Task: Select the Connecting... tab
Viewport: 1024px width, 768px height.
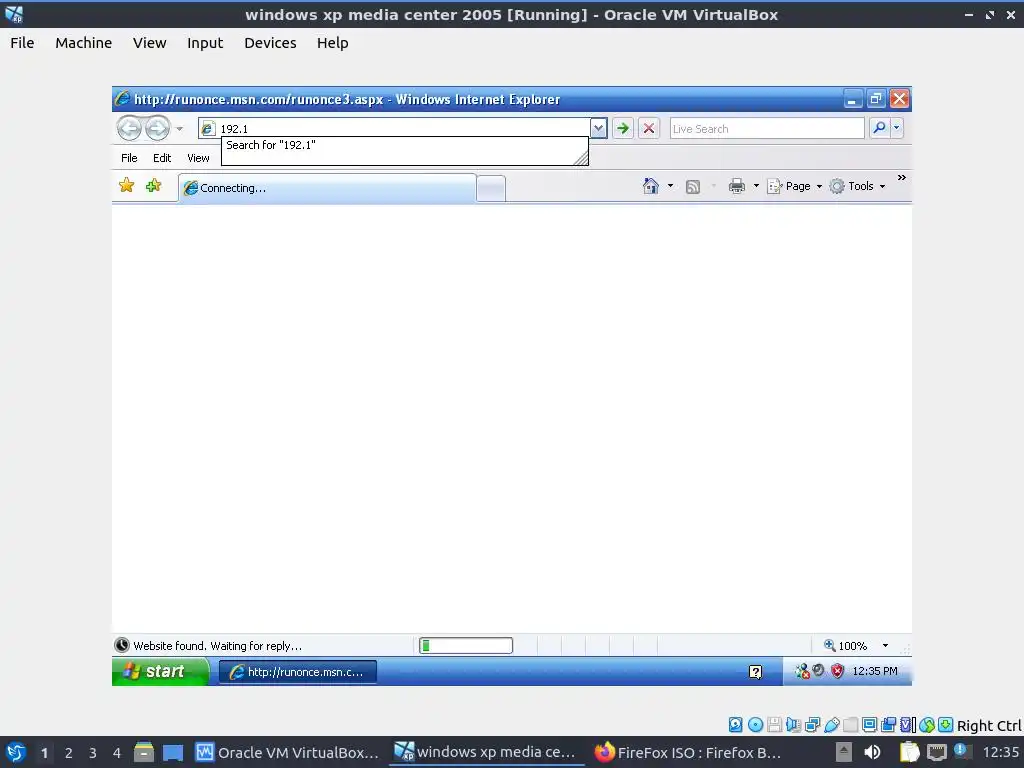Action: [x=327, y=188]
